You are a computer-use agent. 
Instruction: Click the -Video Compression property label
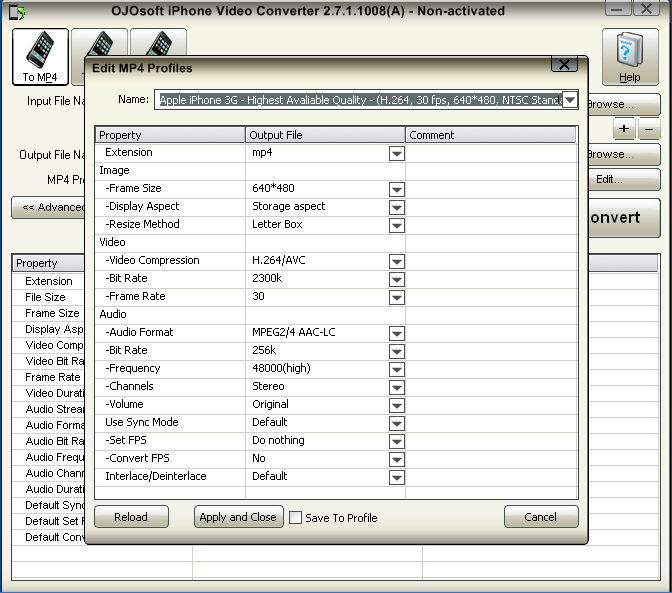pyautogui.click(x=152, y=261)
